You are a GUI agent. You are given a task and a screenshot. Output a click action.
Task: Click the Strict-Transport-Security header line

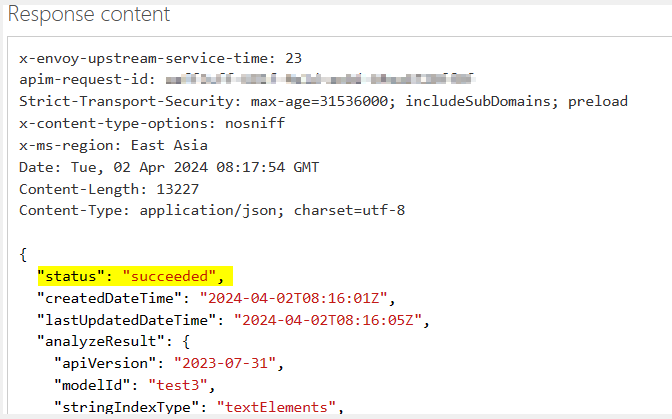pyautogui.click(x=324, y=102)
